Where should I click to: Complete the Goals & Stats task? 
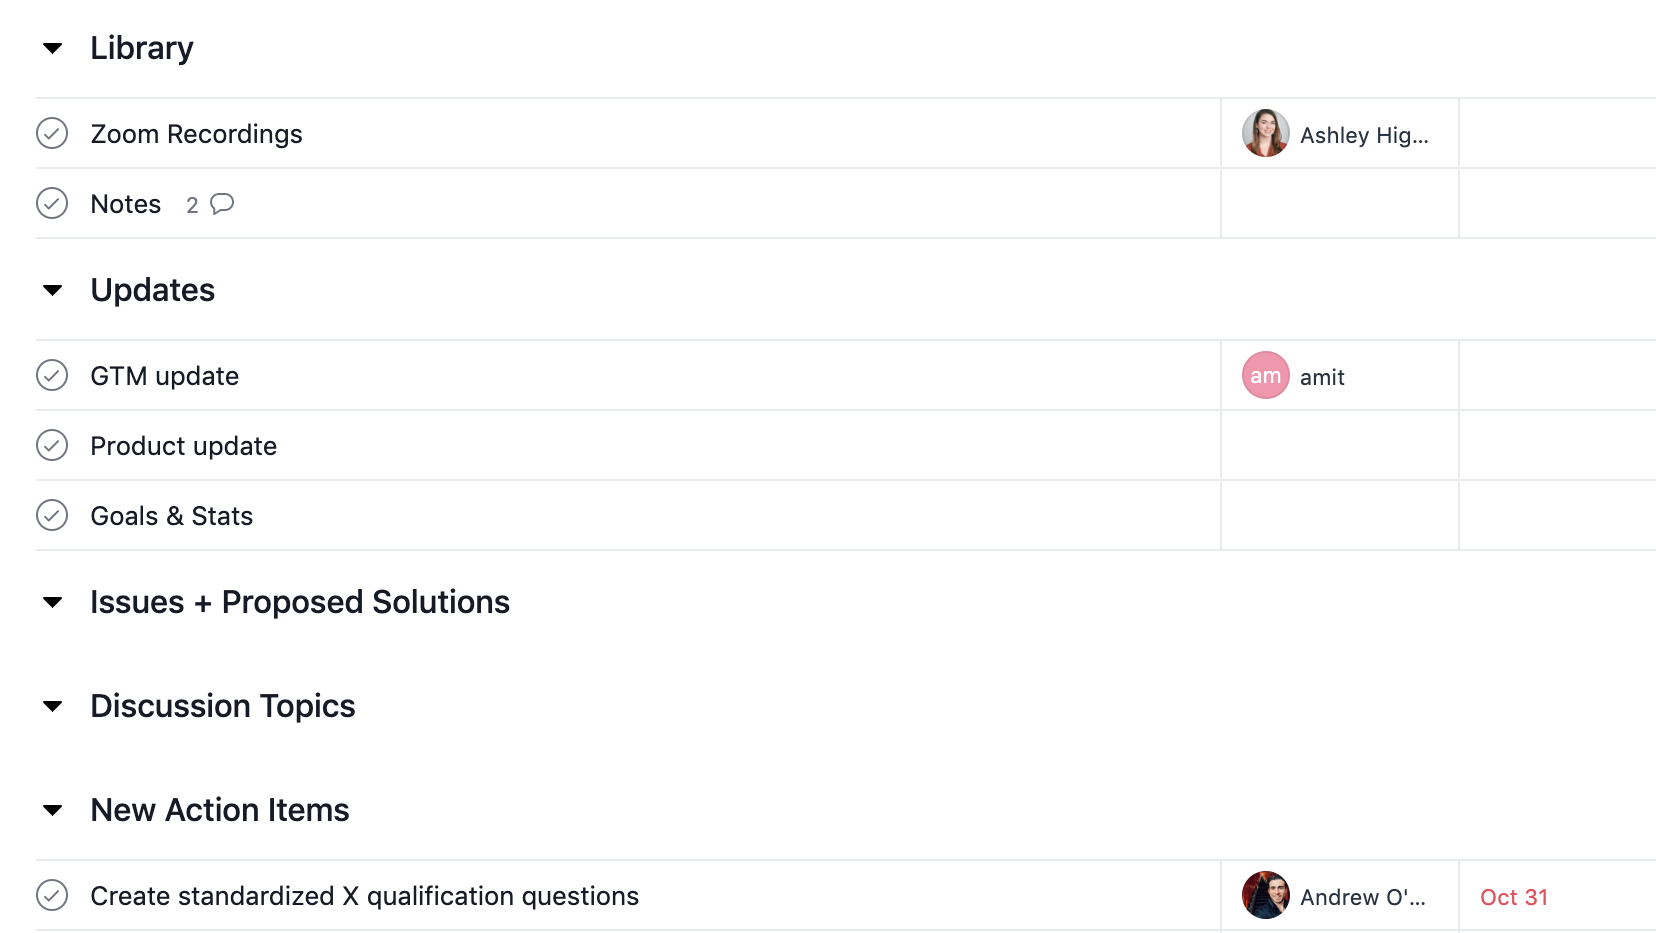[52, 516]
